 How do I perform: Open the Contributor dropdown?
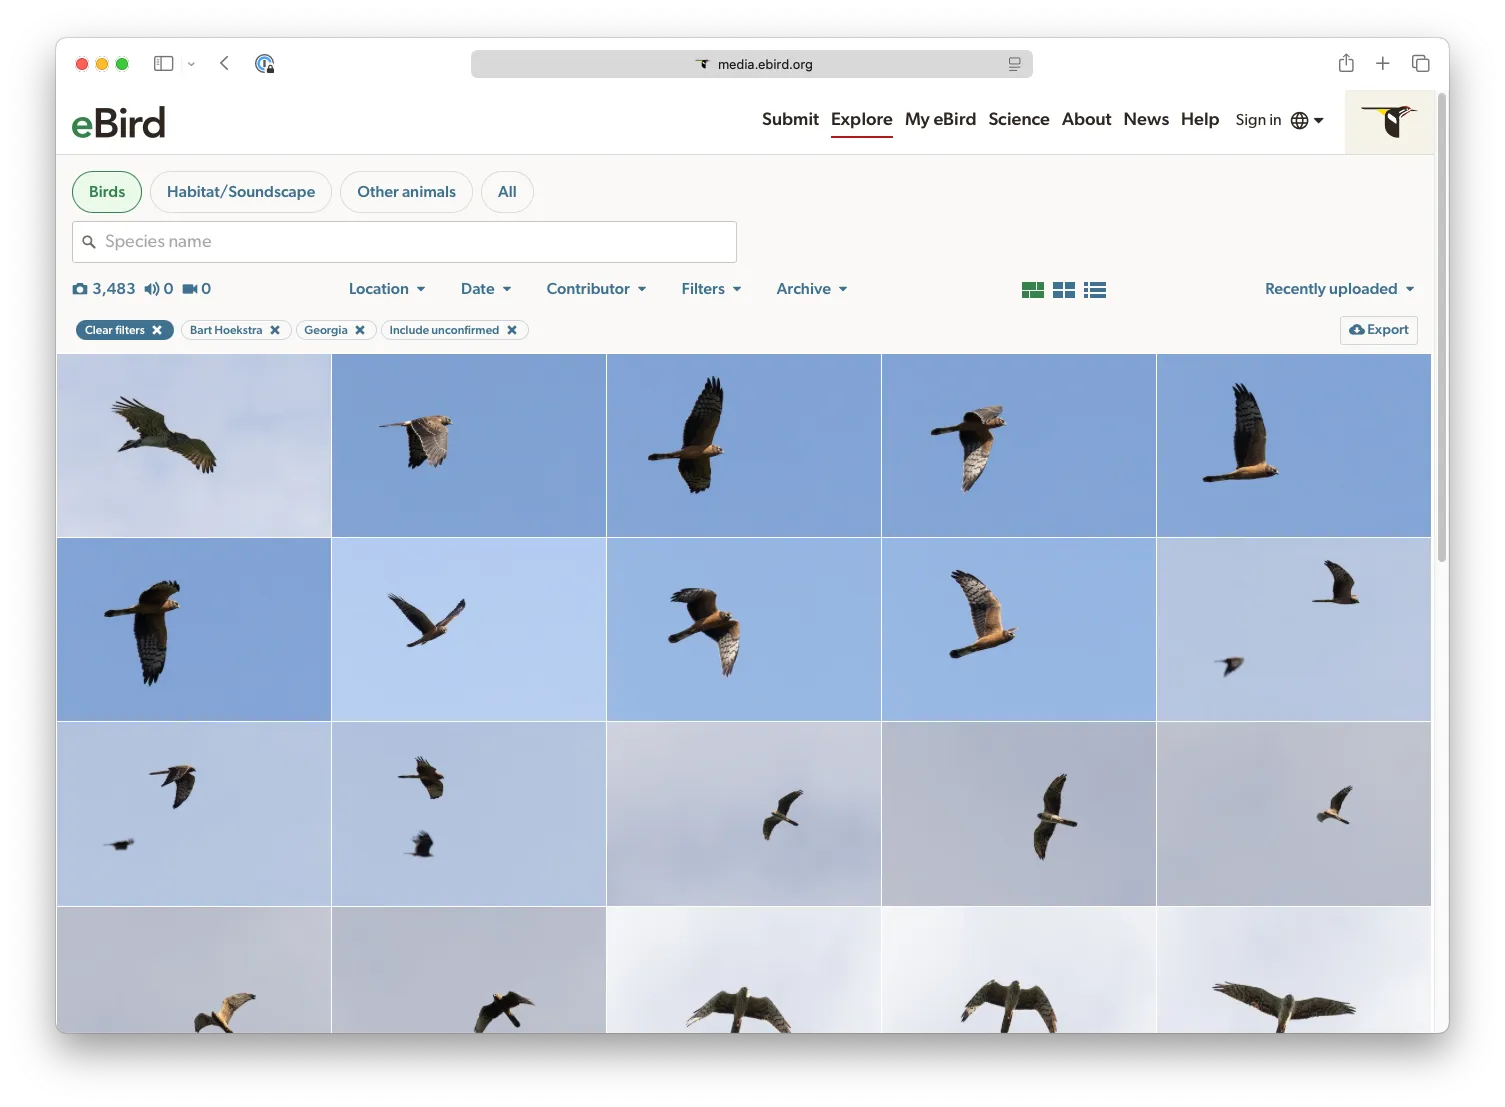point(595,289)
